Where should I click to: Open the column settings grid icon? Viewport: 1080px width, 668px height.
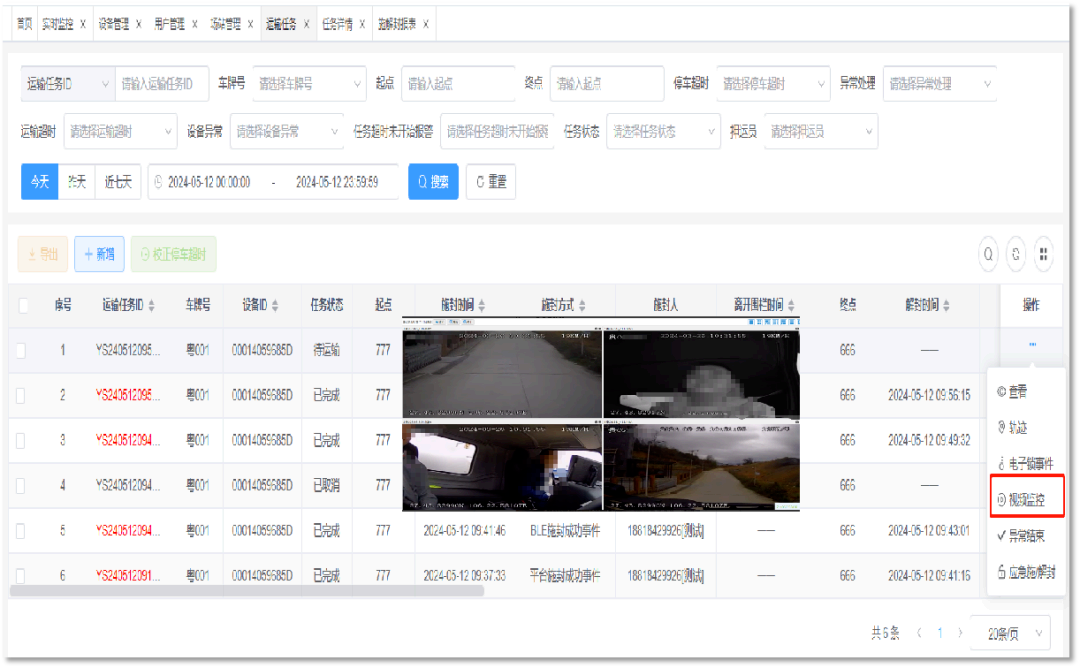(1043, 255)
